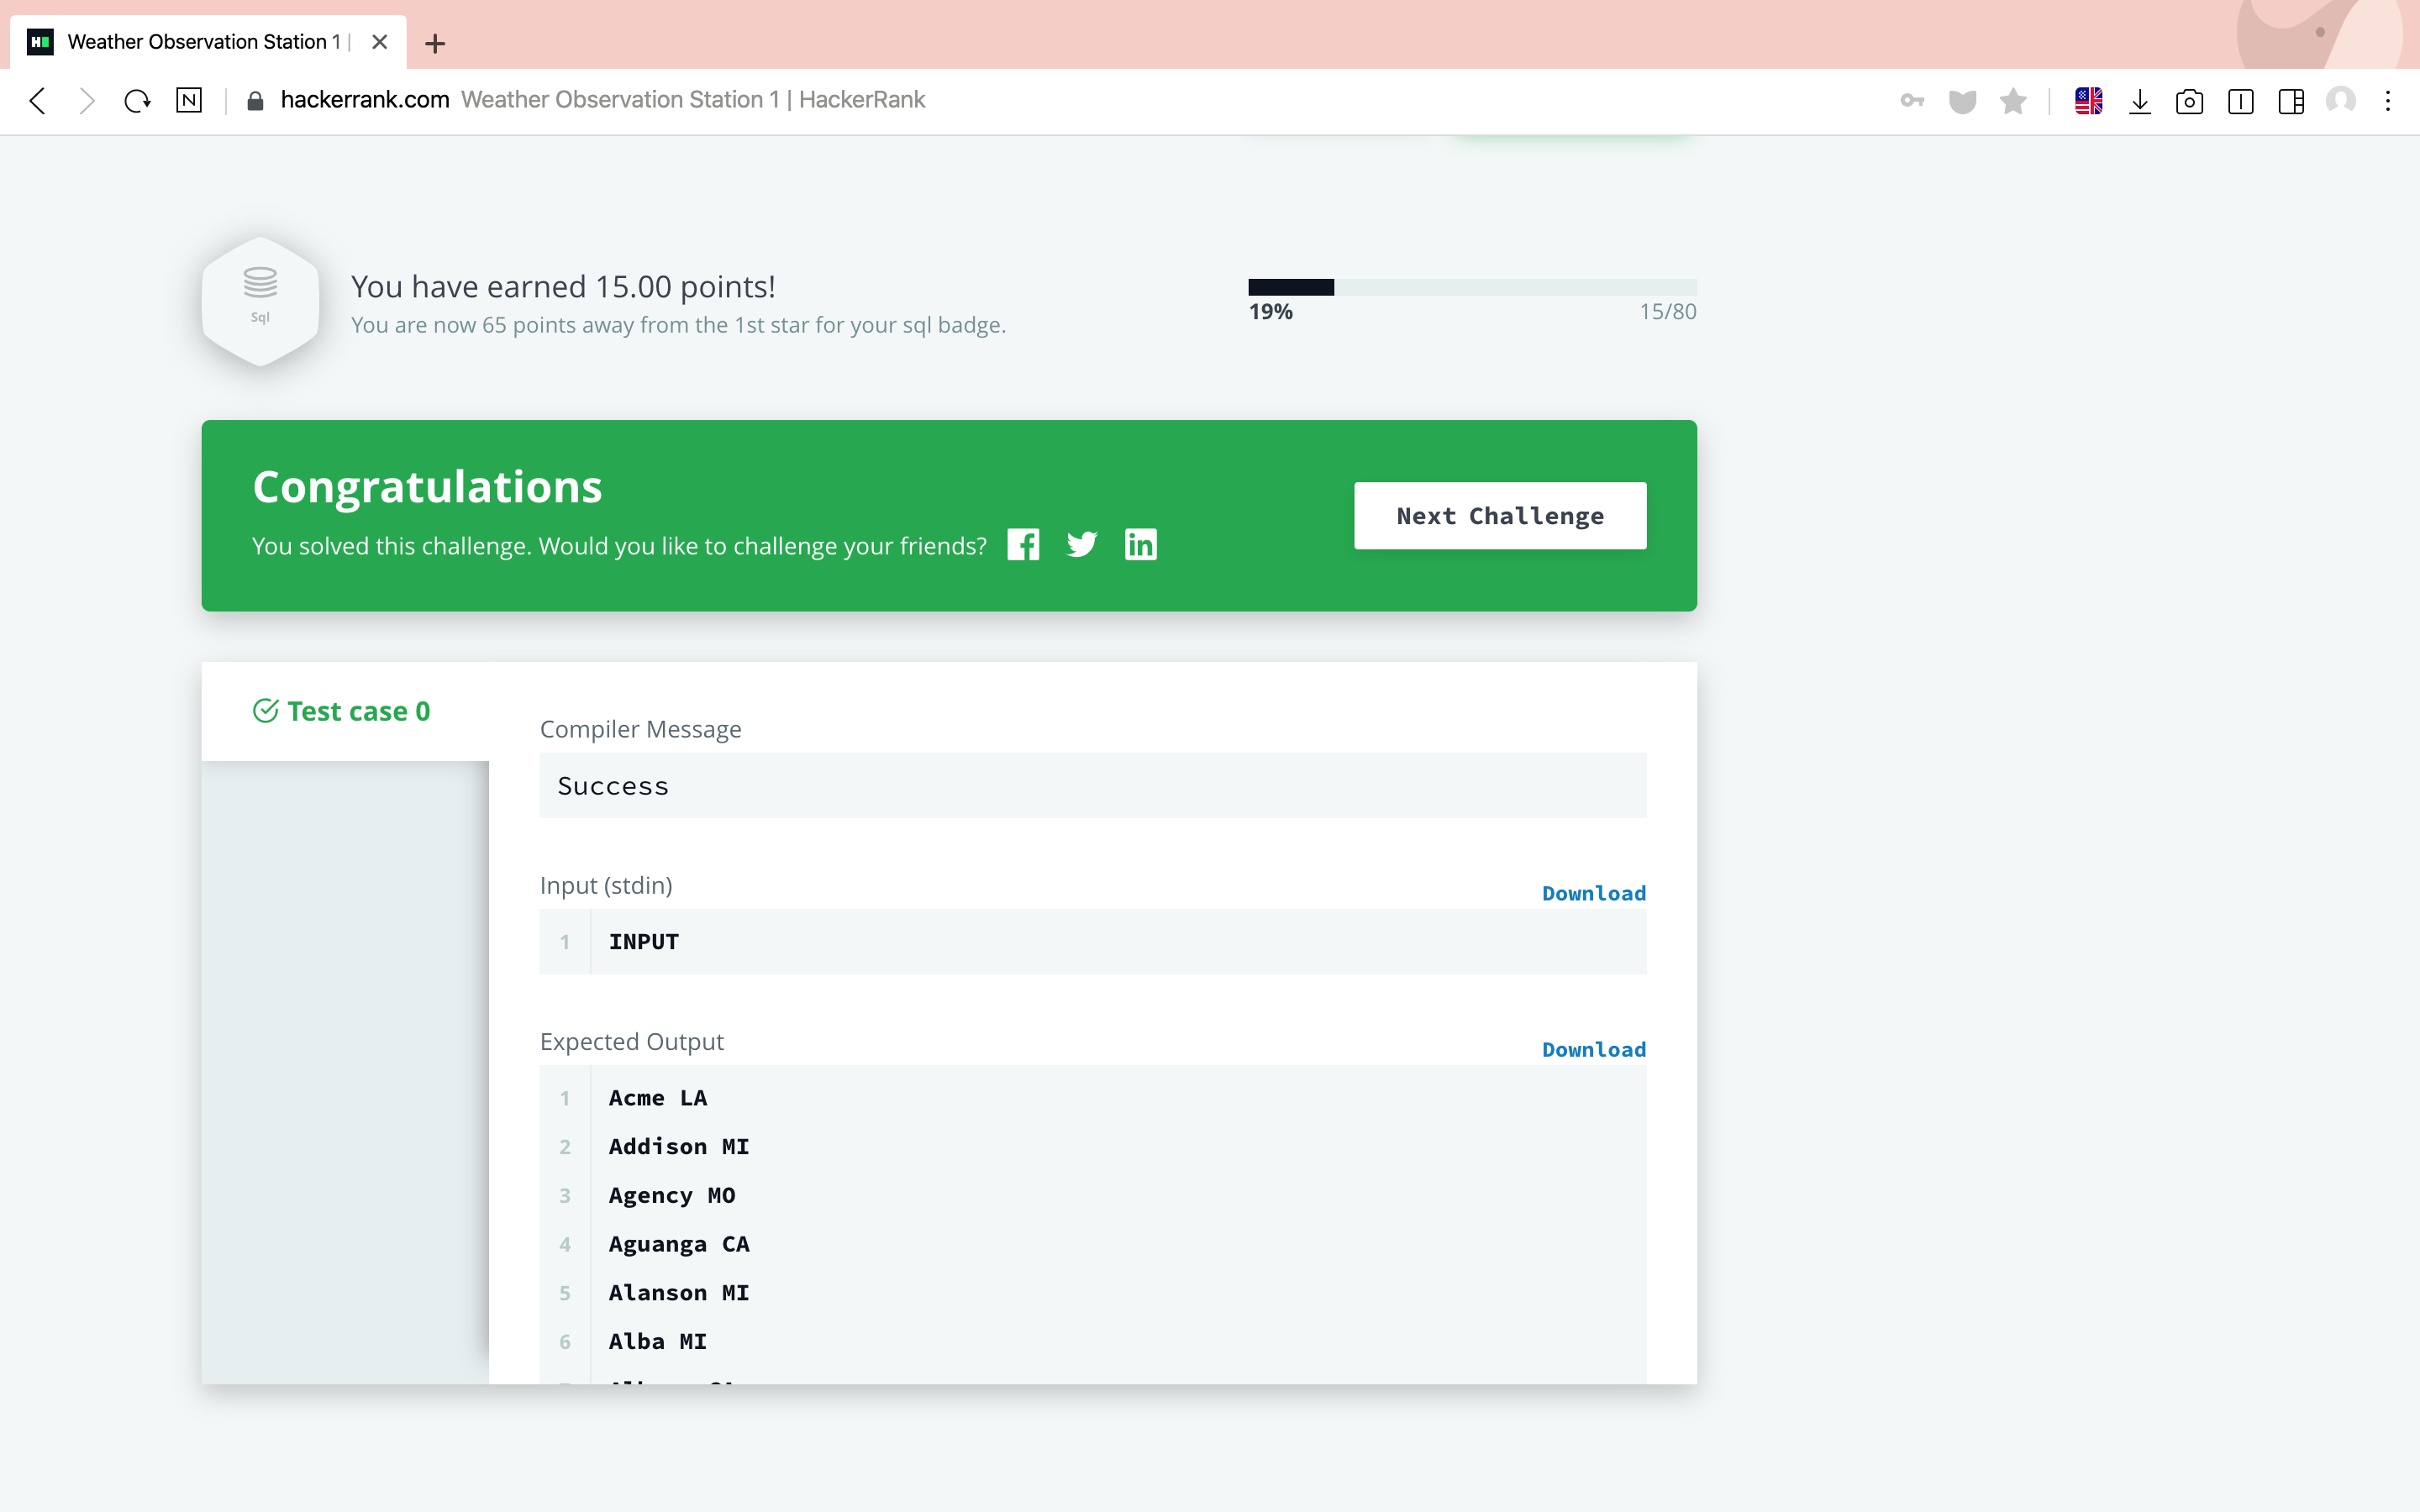Open the reader view panel icon
The image size is (2420, 1512).
(2240, 101)
